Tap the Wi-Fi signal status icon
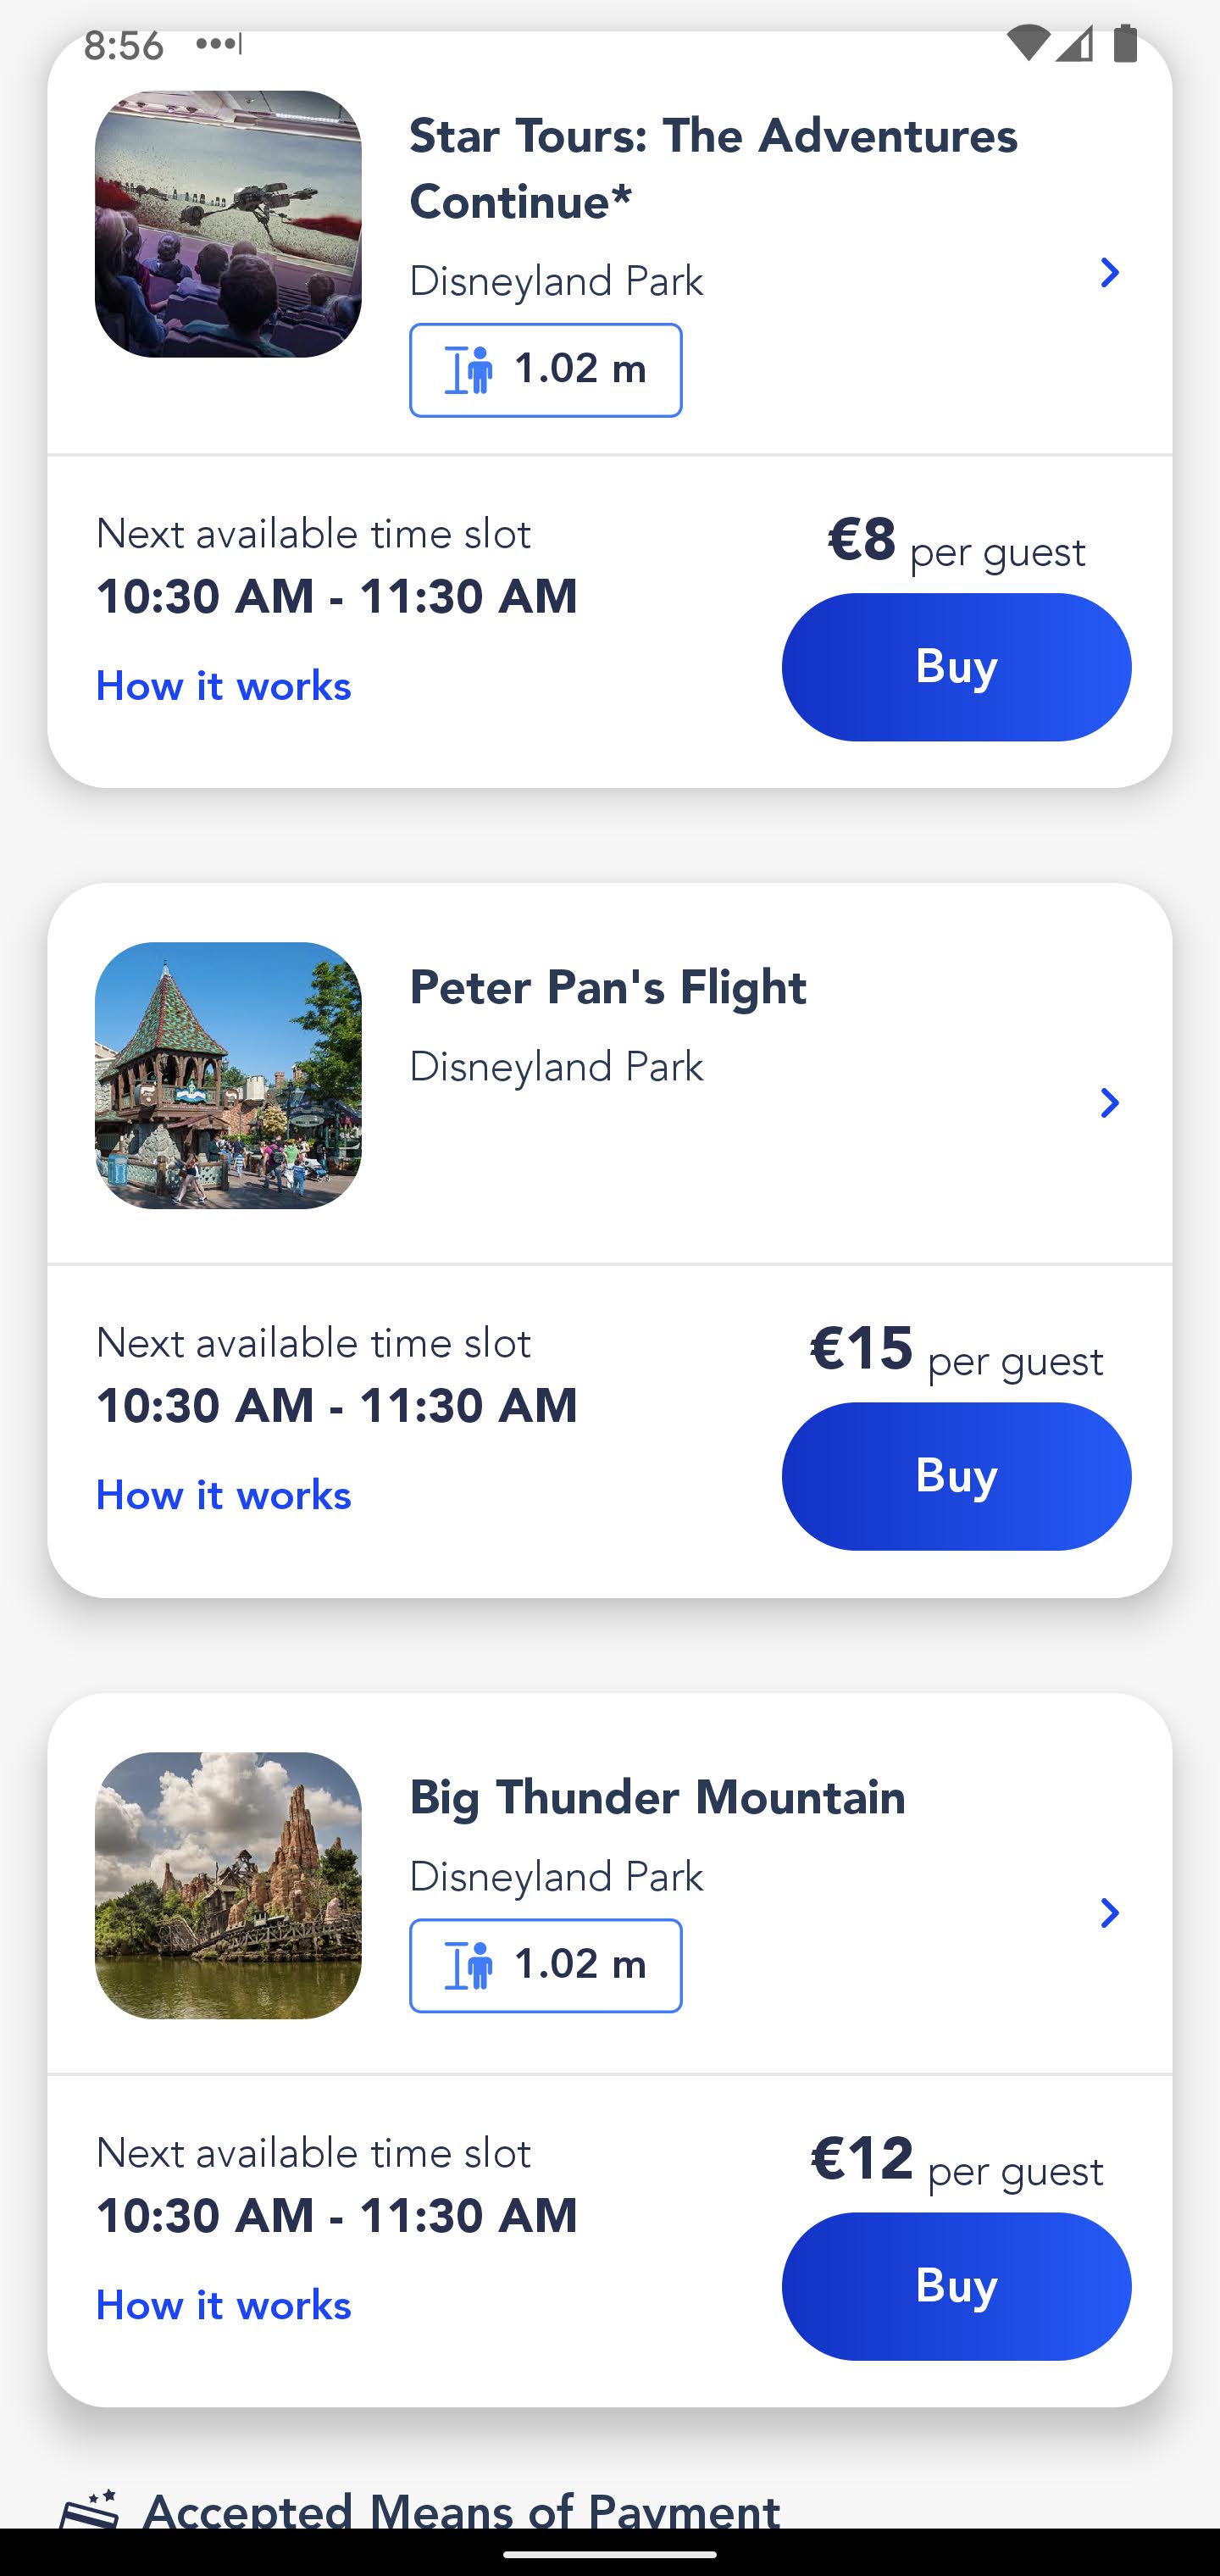This screenshot has width=1220, height=2576. [1027, 44]
